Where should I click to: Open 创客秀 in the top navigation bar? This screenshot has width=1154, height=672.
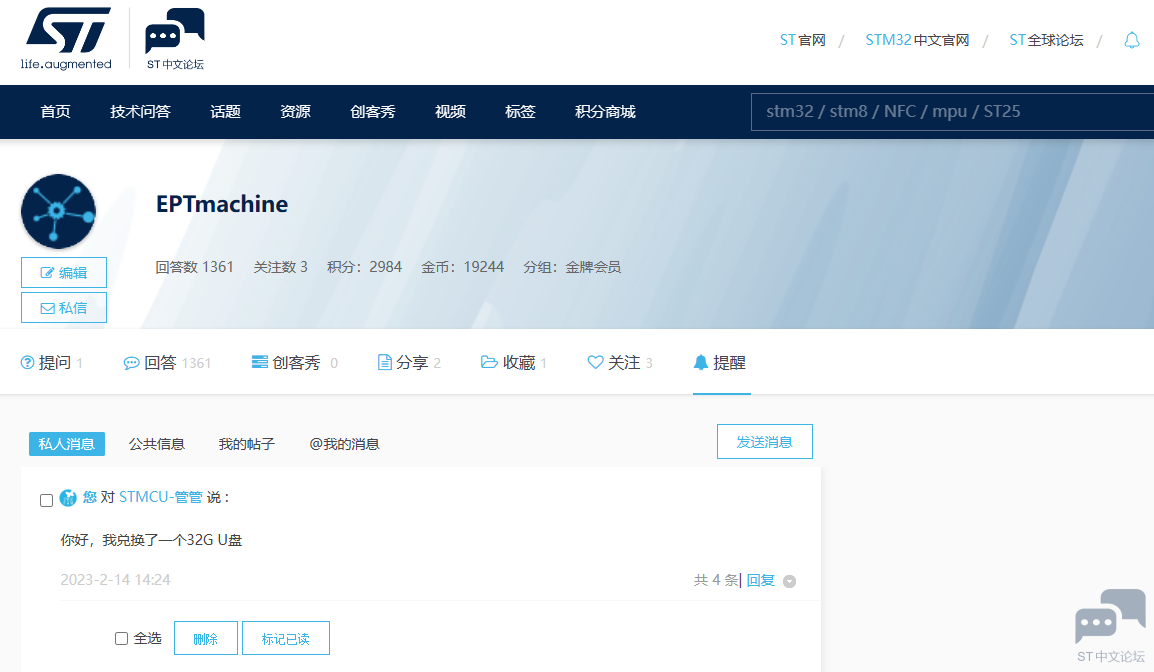[x=372, y=112]
